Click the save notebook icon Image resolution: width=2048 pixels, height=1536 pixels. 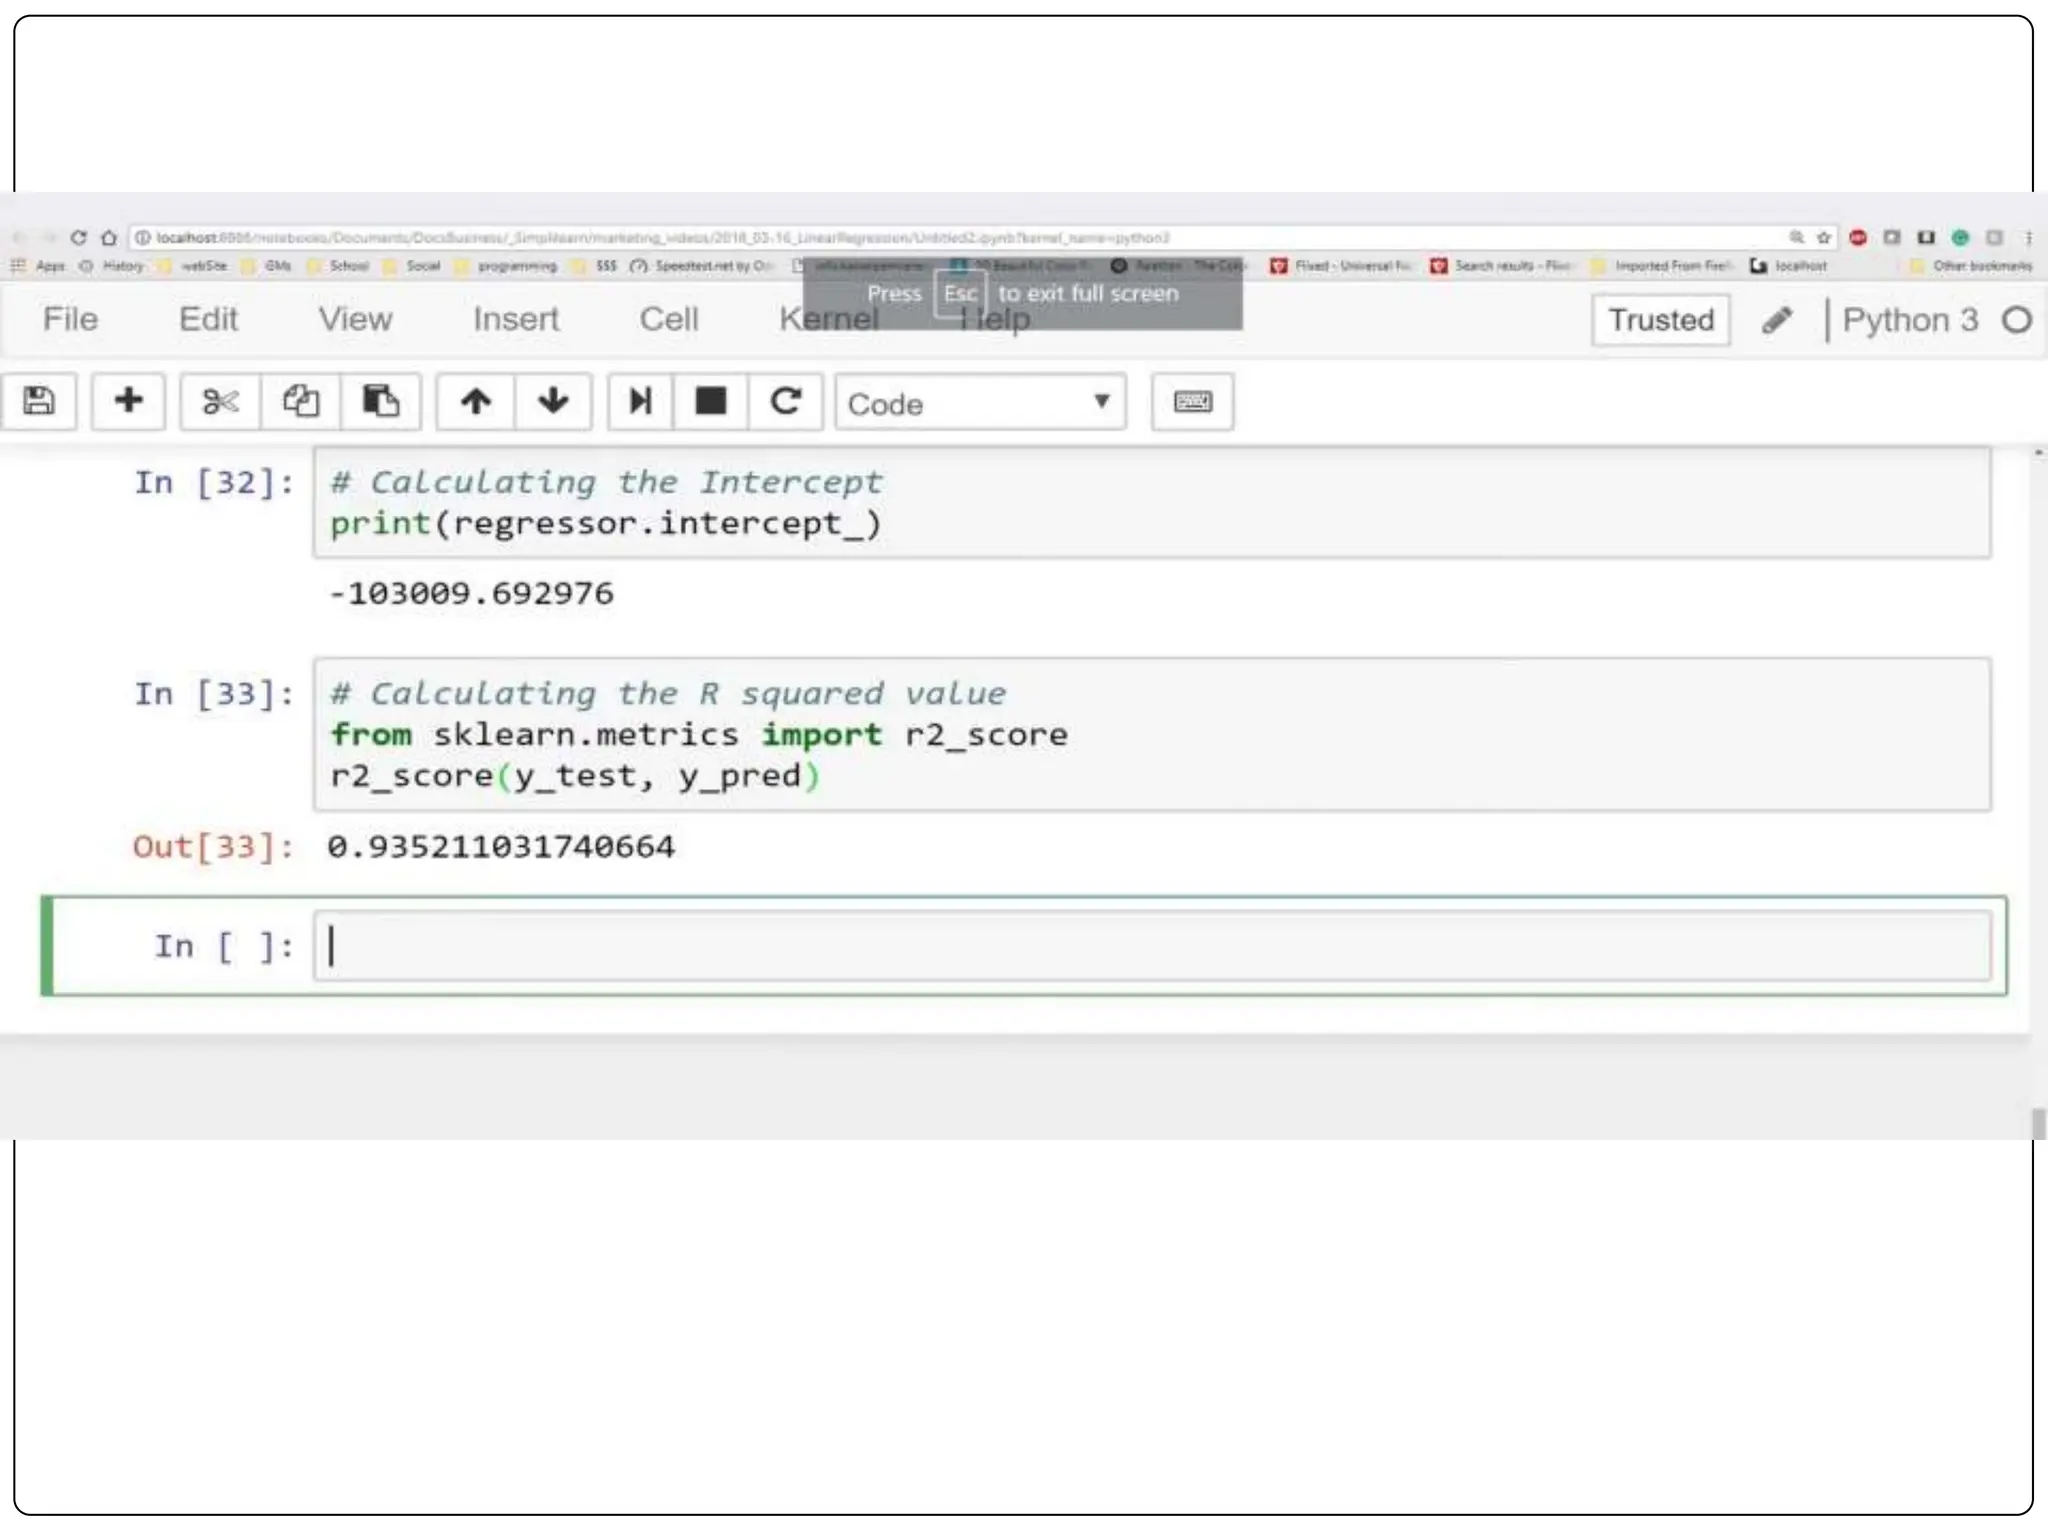click(39, 402)
